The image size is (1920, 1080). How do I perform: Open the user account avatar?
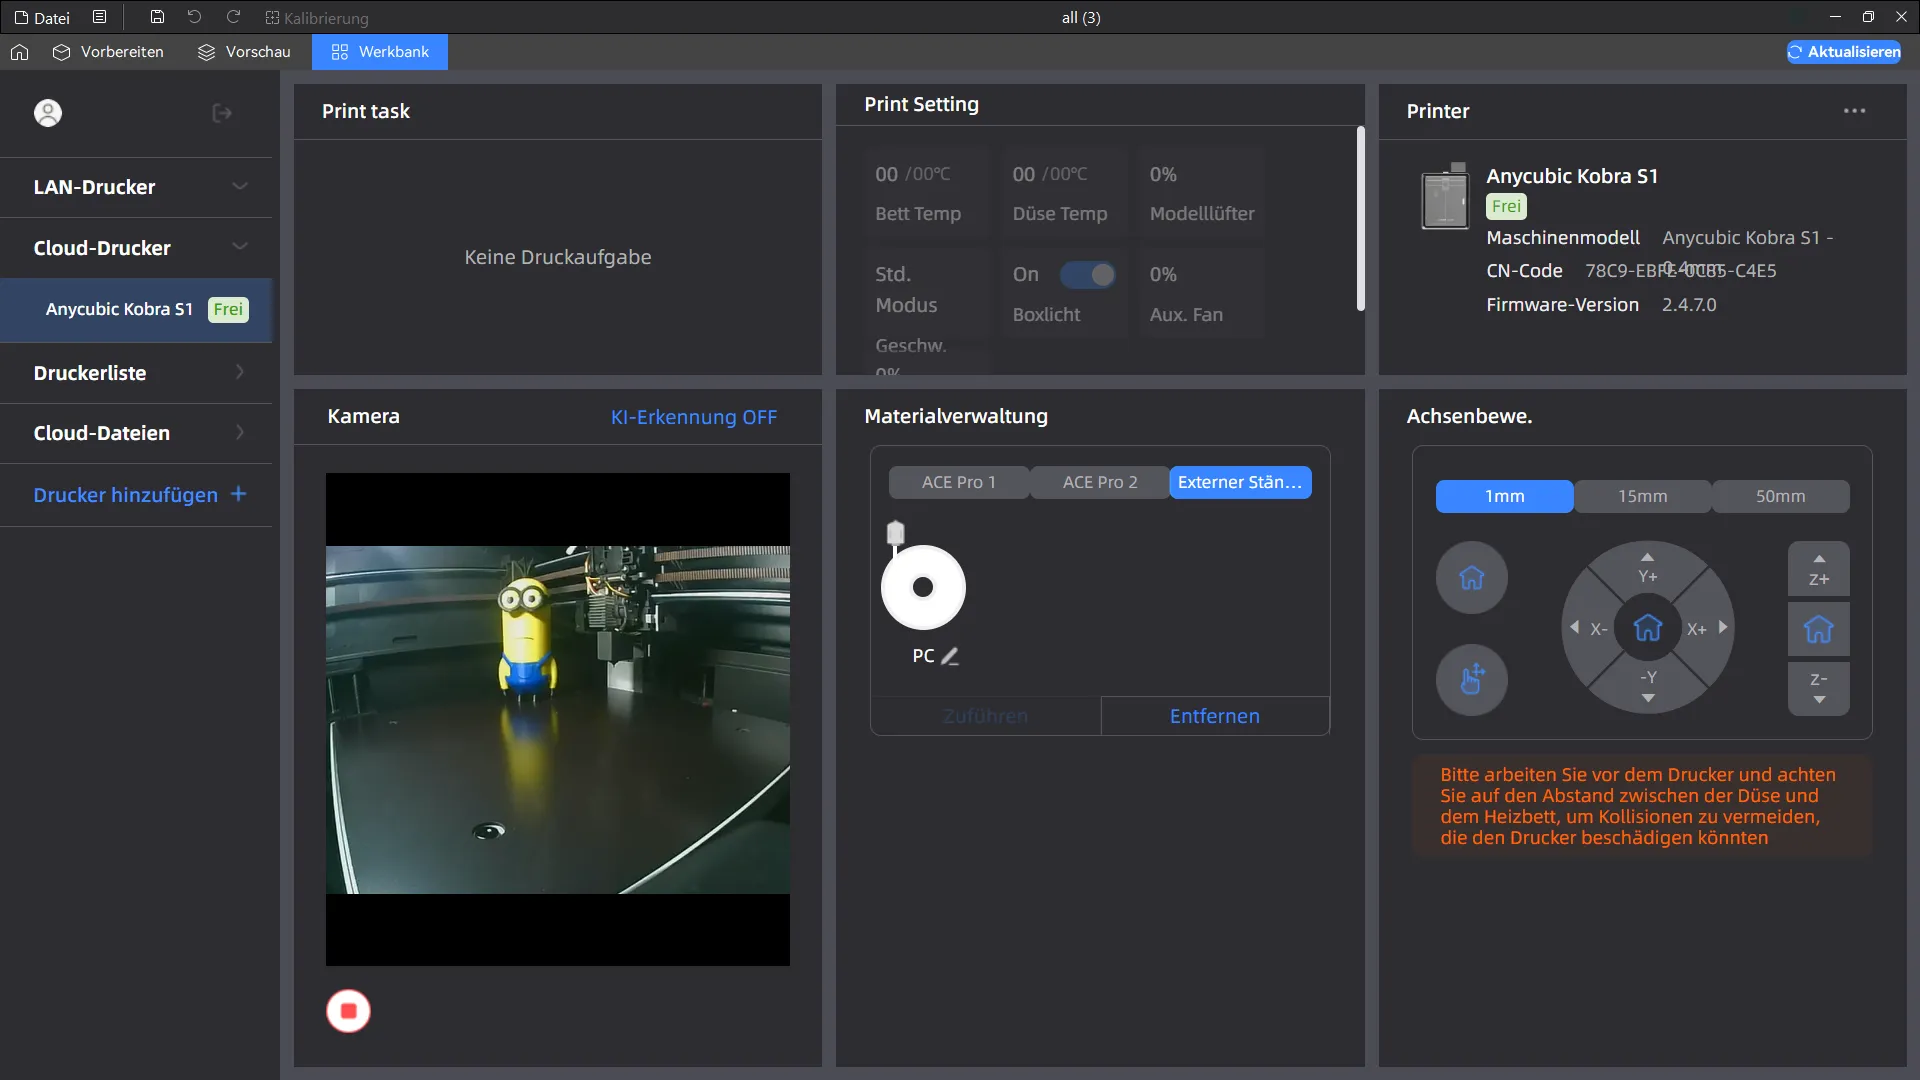(x=48, y=113)
